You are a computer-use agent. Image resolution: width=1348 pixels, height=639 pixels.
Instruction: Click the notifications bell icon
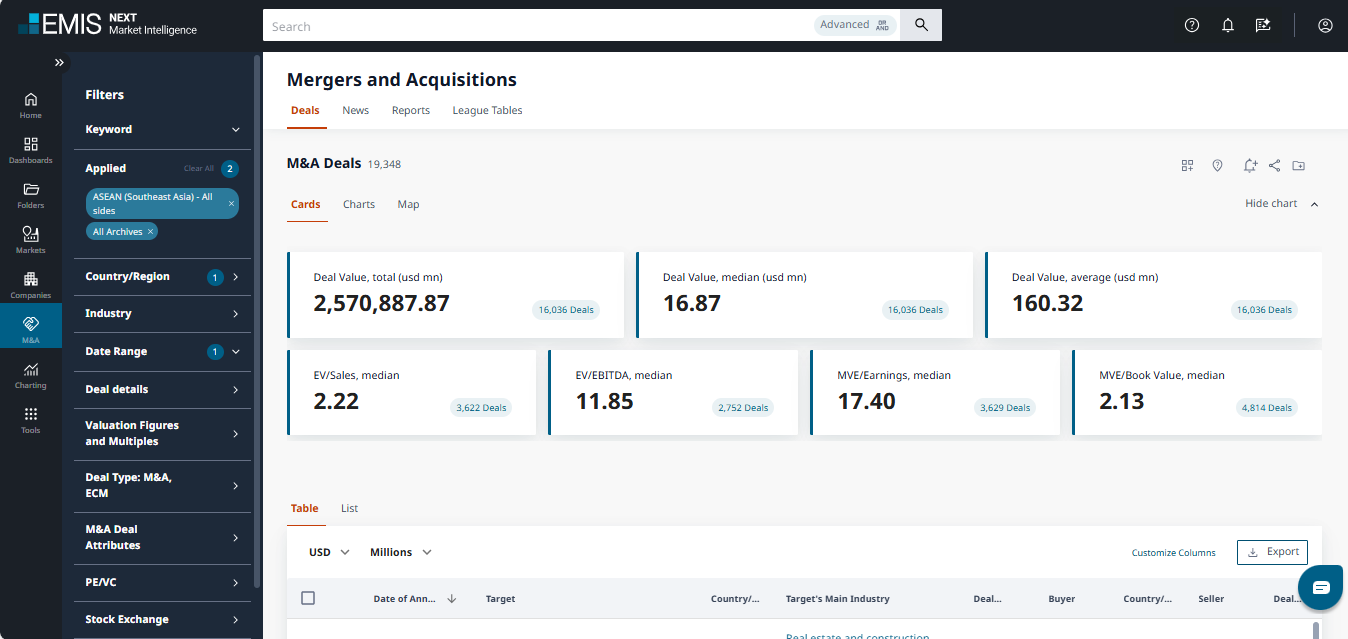tap(1228, 26)
